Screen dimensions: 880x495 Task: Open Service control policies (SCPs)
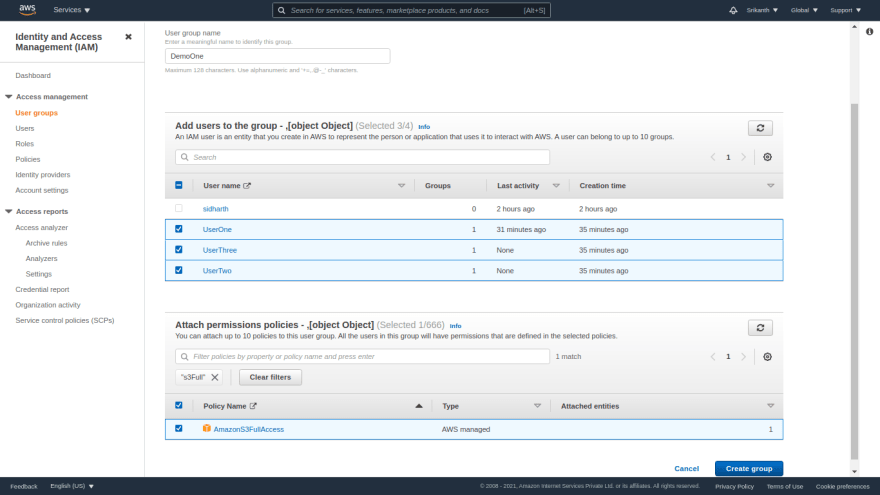(x=65, y=320)
